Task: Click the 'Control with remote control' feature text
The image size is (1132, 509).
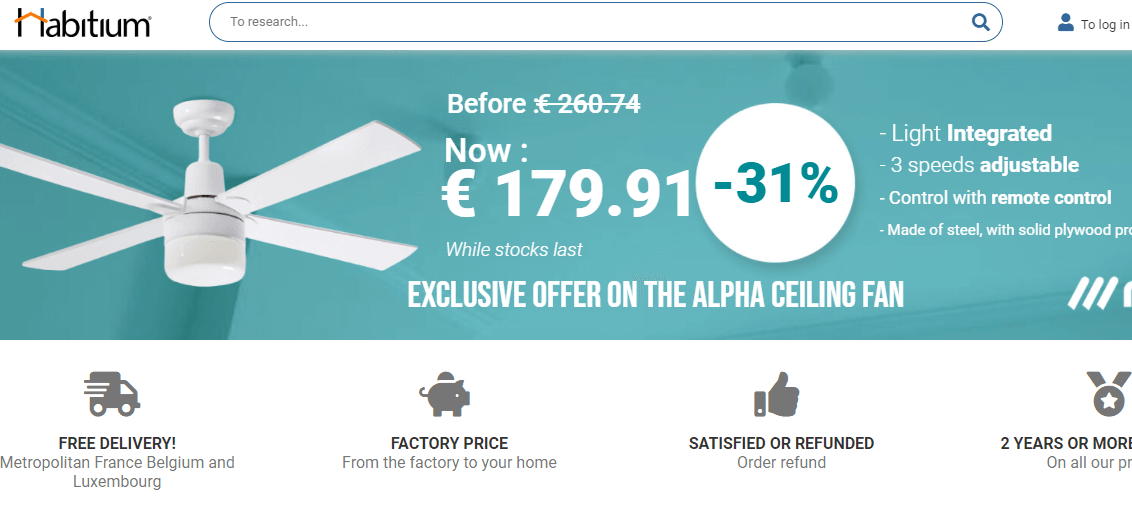Action: 995,198
